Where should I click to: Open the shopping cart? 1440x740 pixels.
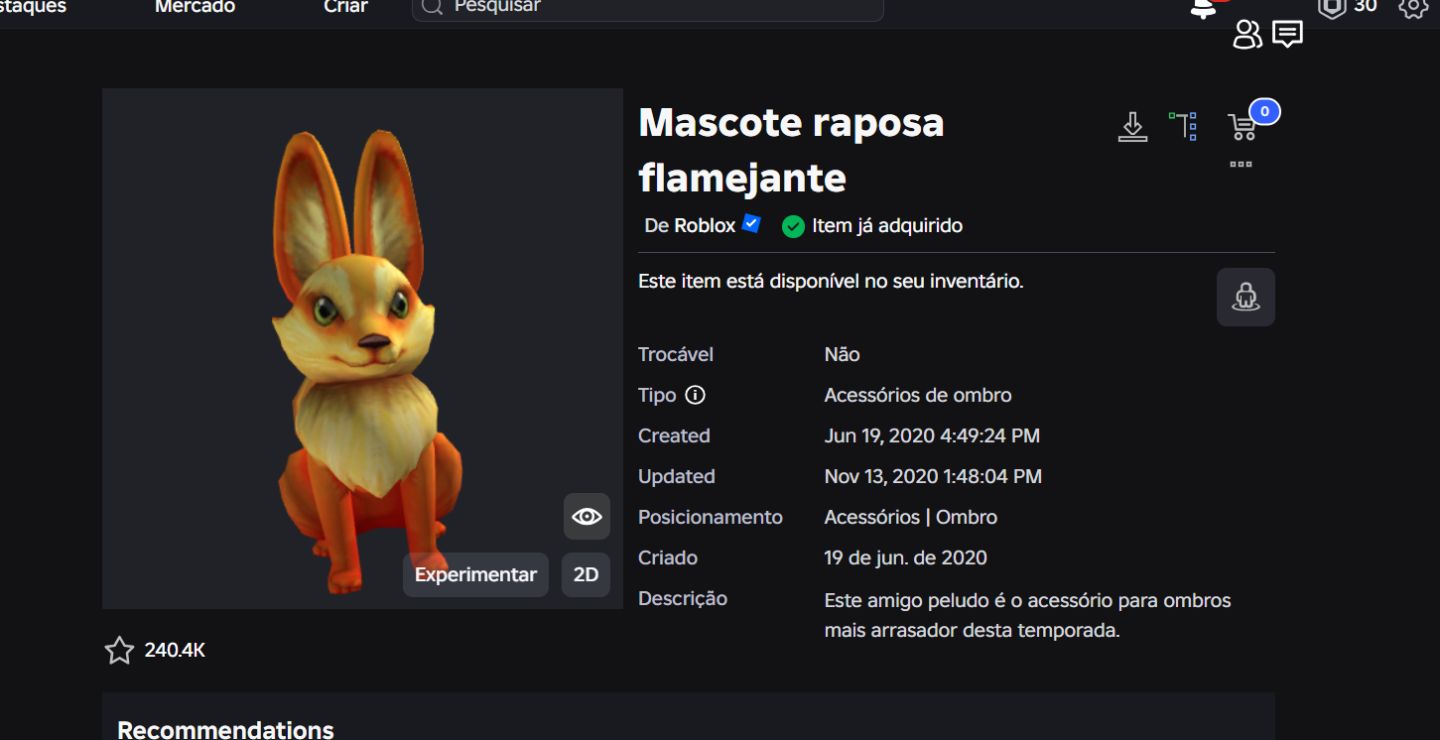[1242, 127]
